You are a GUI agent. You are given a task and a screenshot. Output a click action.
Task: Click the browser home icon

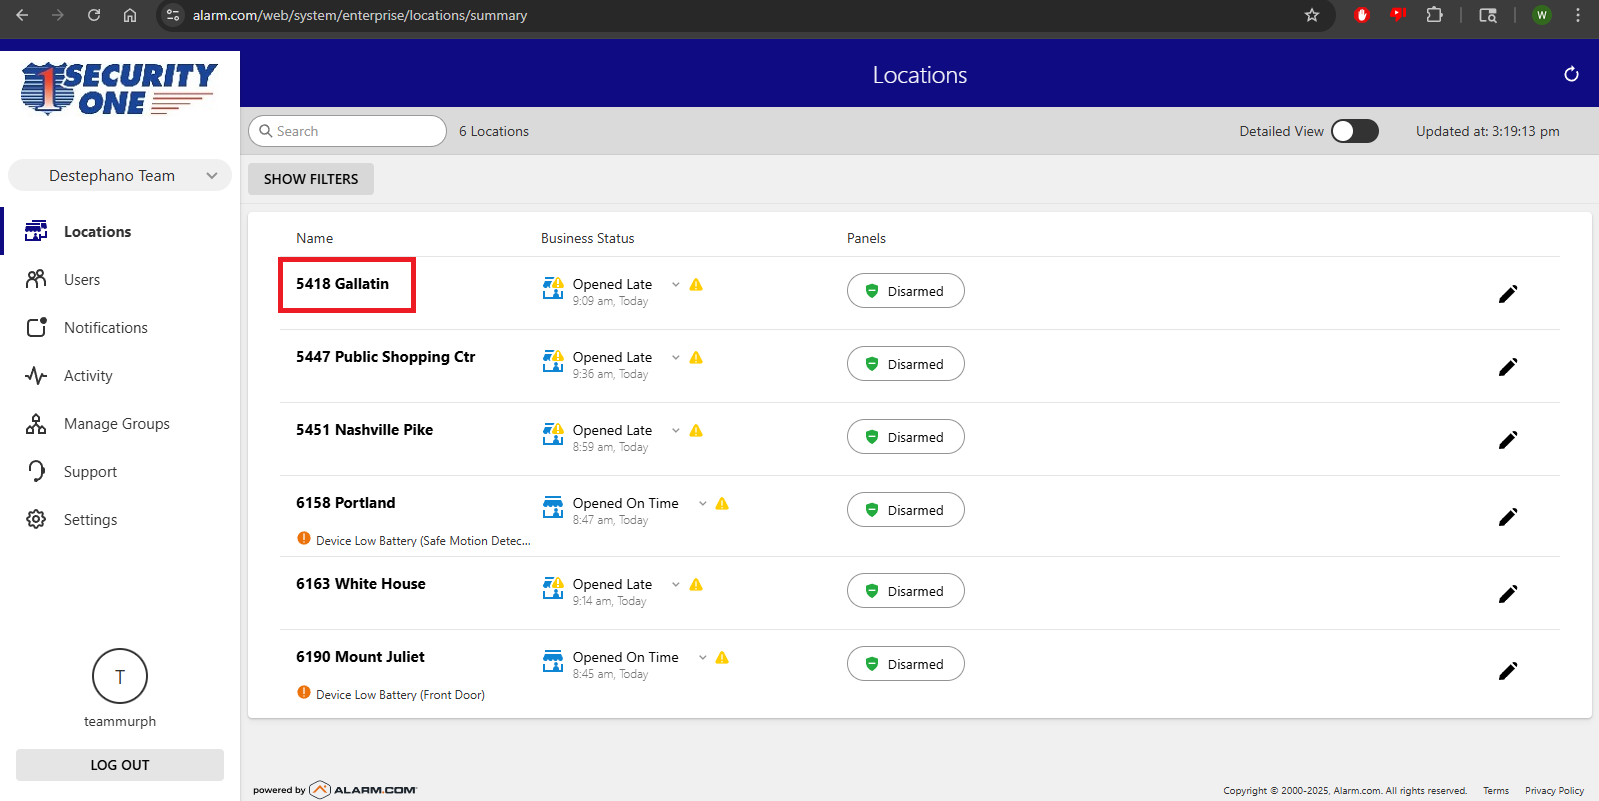pos(130,15)
